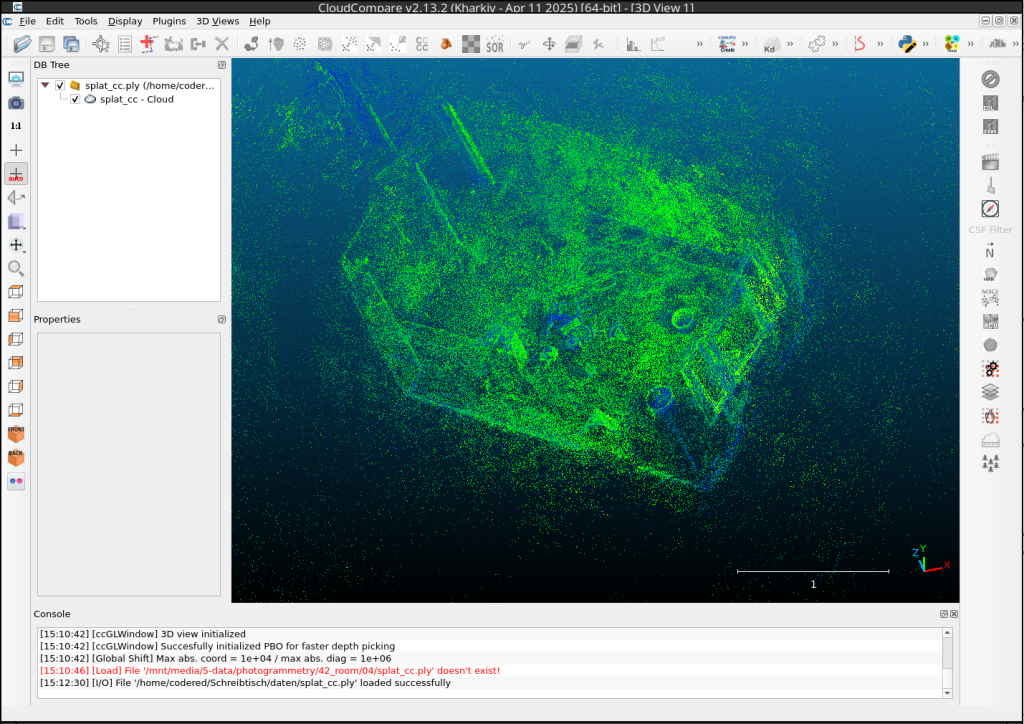The height and width of the screenshot is (724, 1024).
Task: Click the Delete X icon in toolbar
Action: pyautogui.click(x=222, y=44)
